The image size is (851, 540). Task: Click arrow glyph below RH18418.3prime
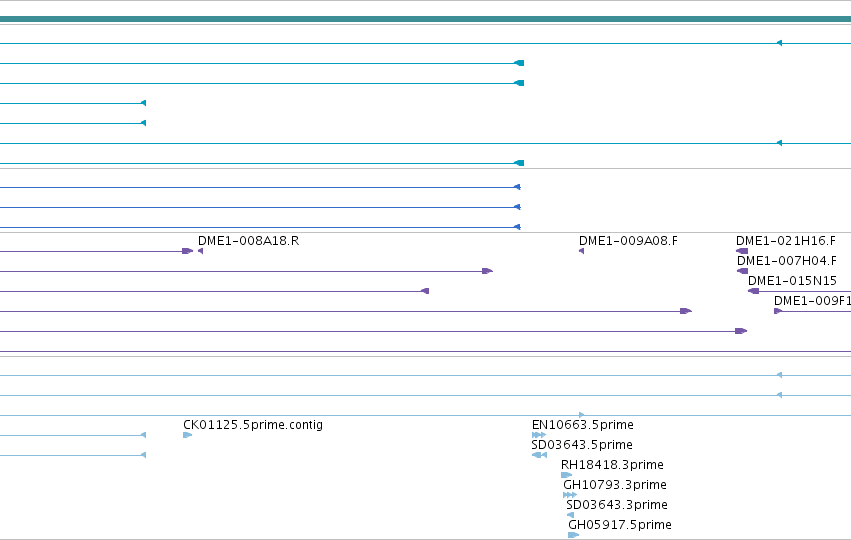click(x=567, y=475)
